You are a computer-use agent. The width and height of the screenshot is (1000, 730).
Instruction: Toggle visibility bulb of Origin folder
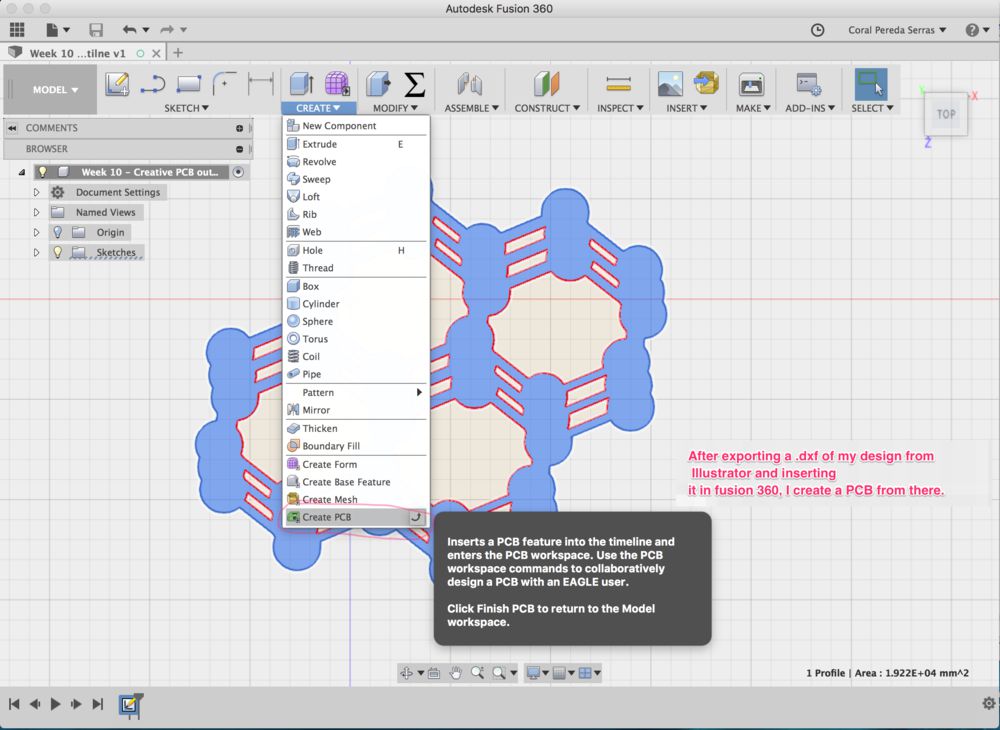[57, 232]
